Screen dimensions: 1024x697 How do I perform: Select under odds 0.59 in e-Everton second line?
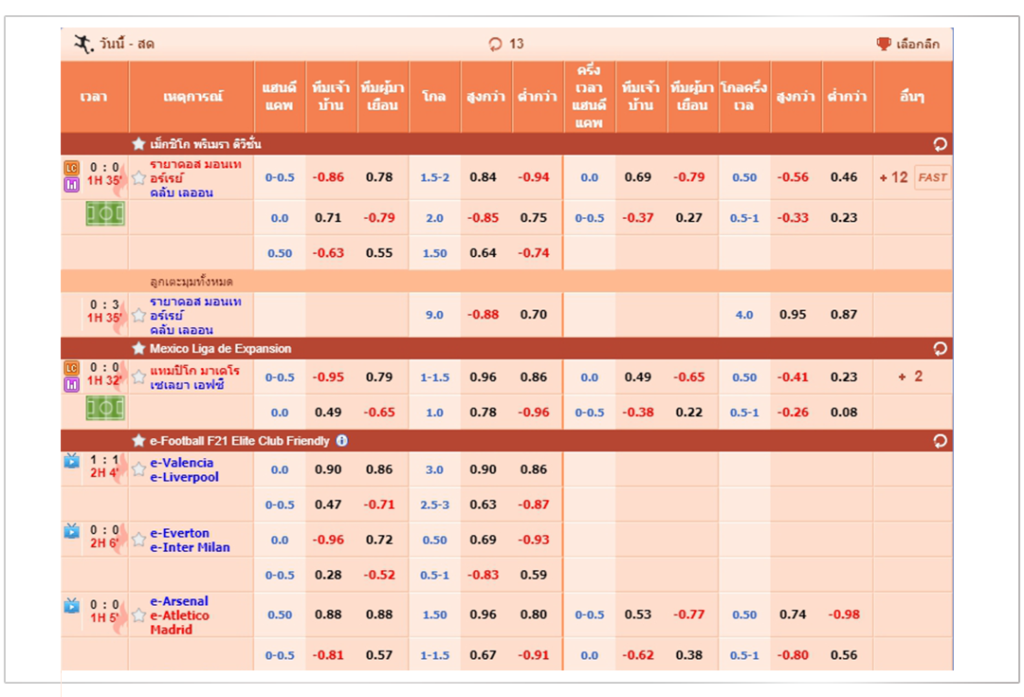pyautogui.click(x=534, y=575)
